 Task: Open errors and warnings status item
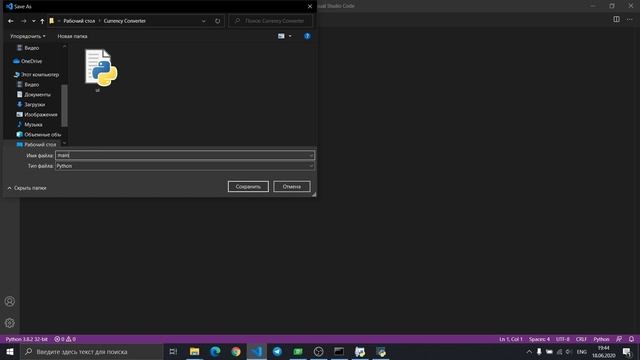pos(65,339)
